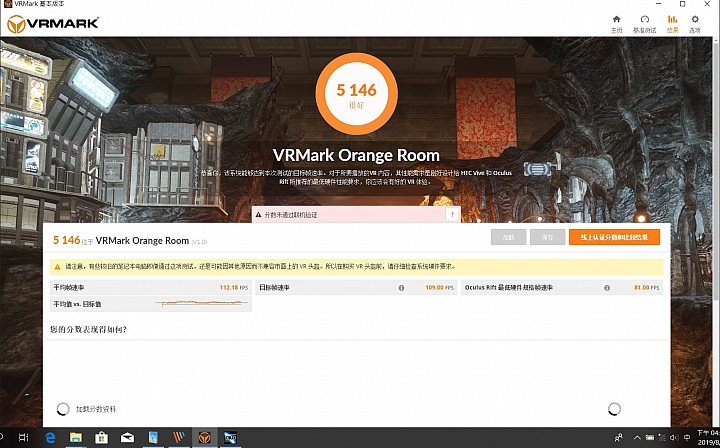Click the question mark help button on the validation warning
Screen dimensions: 720x448
pyautogui.click(x=452, y=214)
